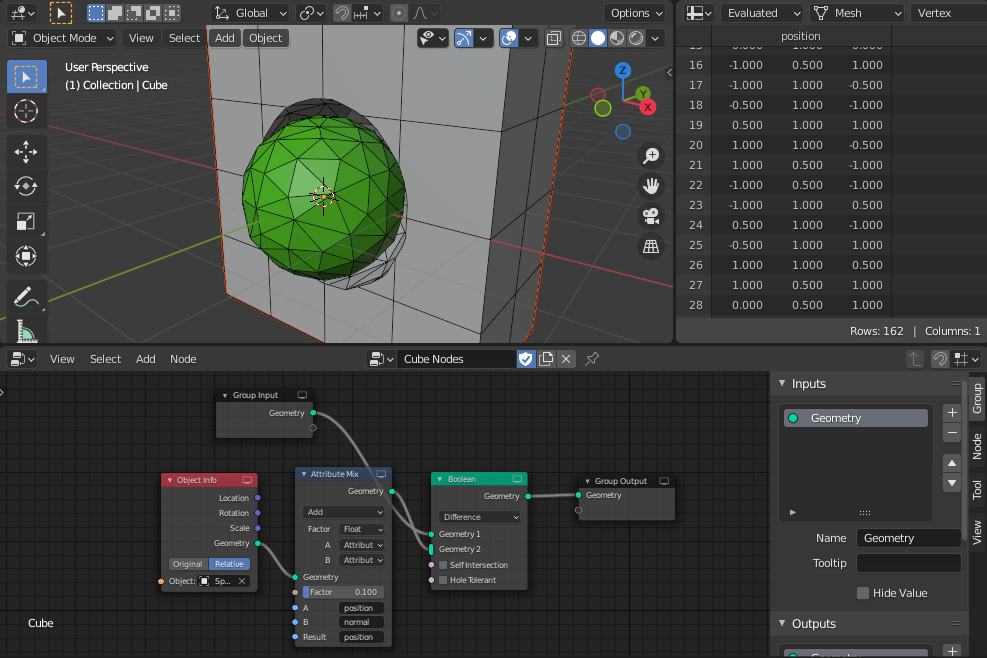Open the Object Mode dropdown
This screenshot has height=658, width=987.
(x=63, y=38)
